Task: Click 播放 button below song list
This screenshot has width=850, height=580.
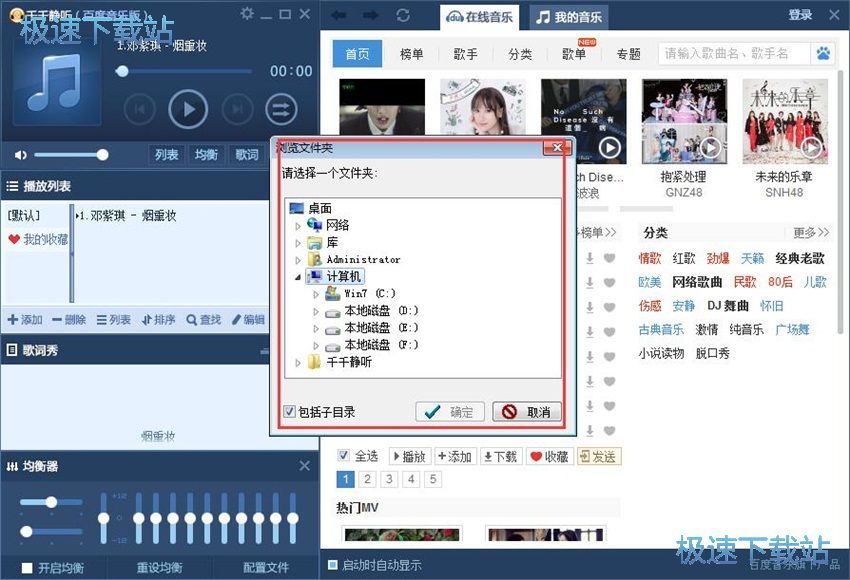Action: point(409,456)
